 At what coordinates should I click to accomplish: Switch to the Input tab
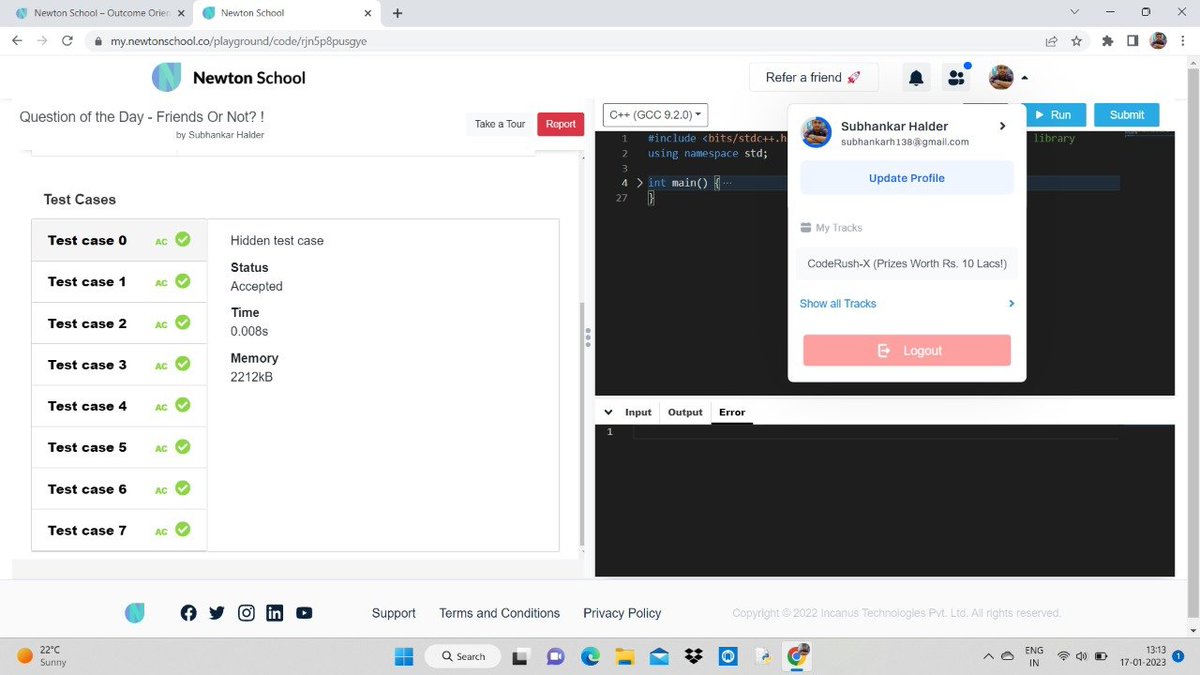(638, 411)
